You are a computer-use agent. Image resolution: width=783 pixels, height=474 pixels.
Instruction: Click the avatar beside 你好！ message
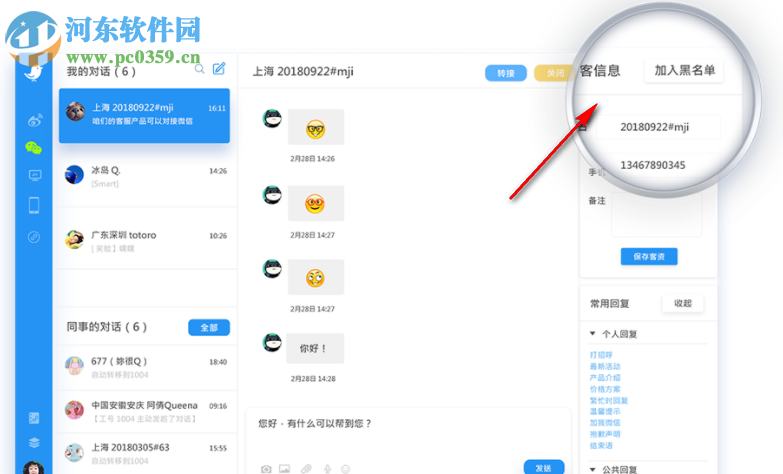click(x=272, y=343)
